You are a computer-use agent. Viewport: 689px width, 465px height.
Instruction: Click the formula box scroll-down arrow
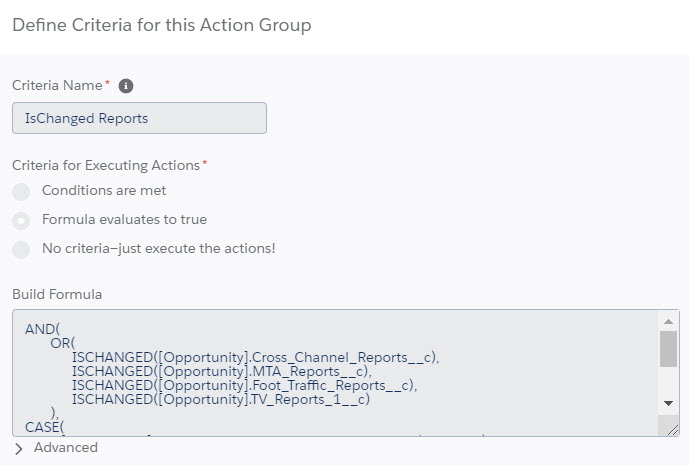(x=668, y=402)
